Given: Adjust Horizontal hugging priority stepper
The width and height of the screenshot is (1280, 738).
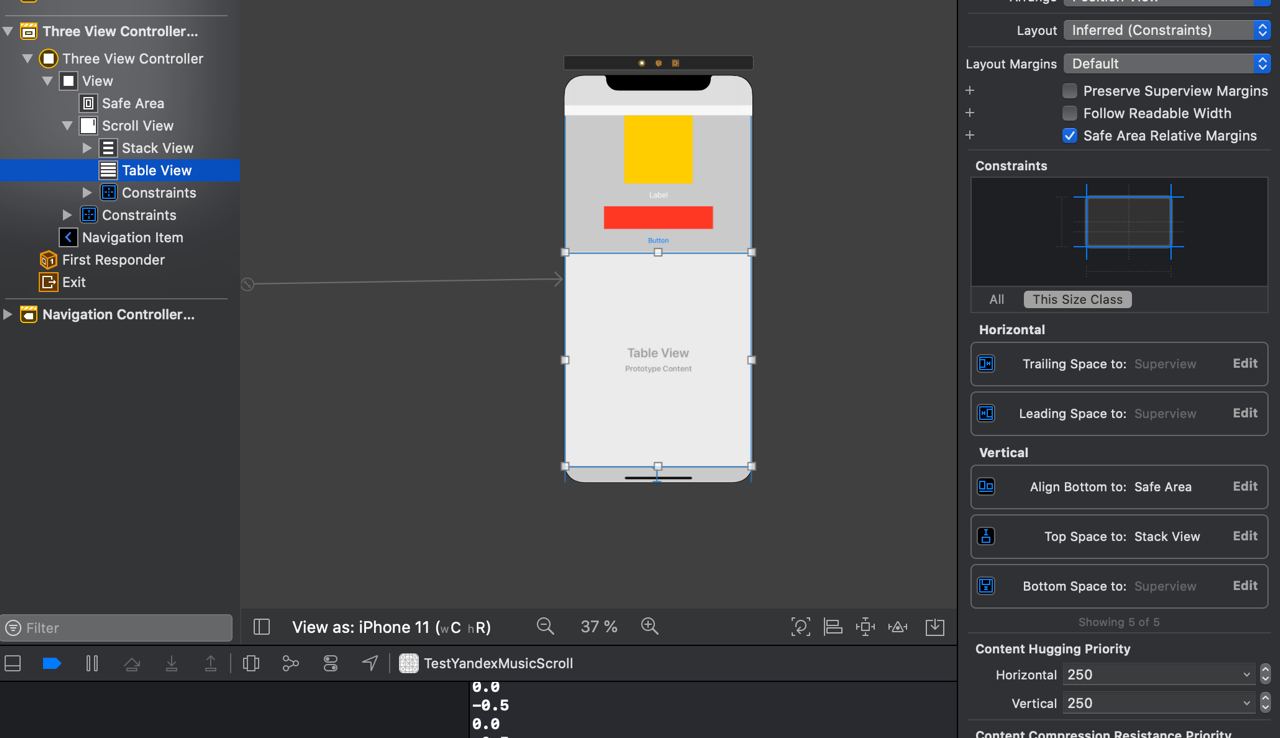Looking at the screenshot, I should tap(1265, 675).
